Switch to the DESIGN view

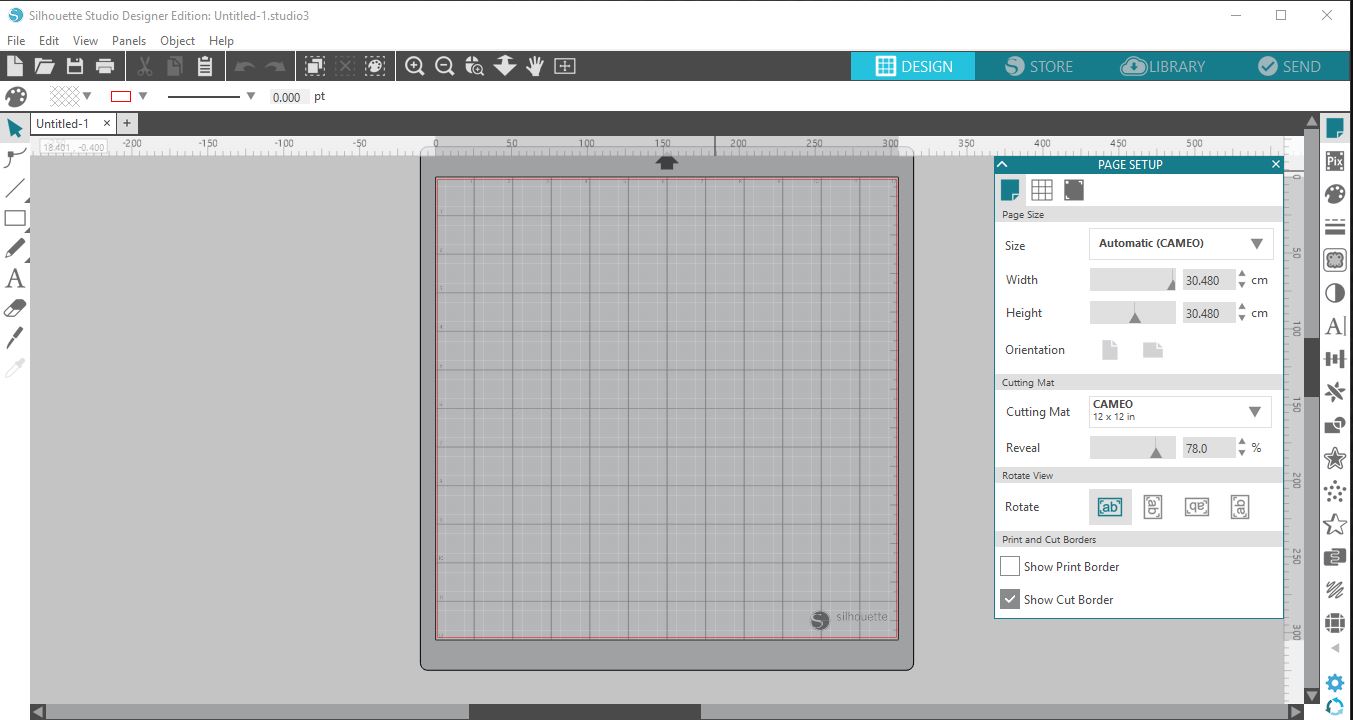[914, 66]
